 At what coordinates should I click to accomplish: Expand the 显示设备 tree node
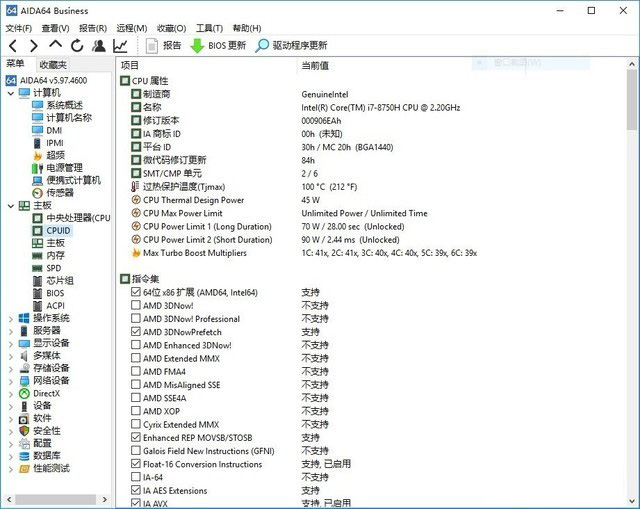[11, 344]
